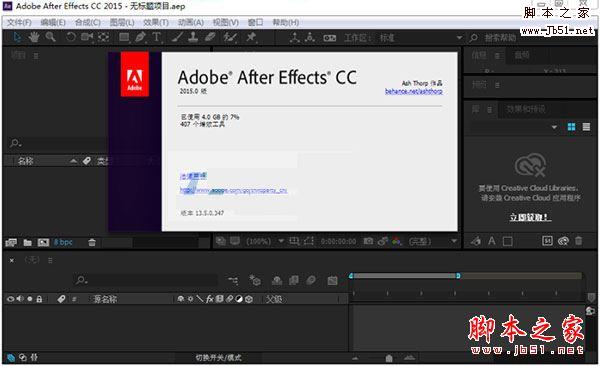Open behance.net/ashthorp link in splash
This screenshot has width=600, height=366.
tap(414, 91)
